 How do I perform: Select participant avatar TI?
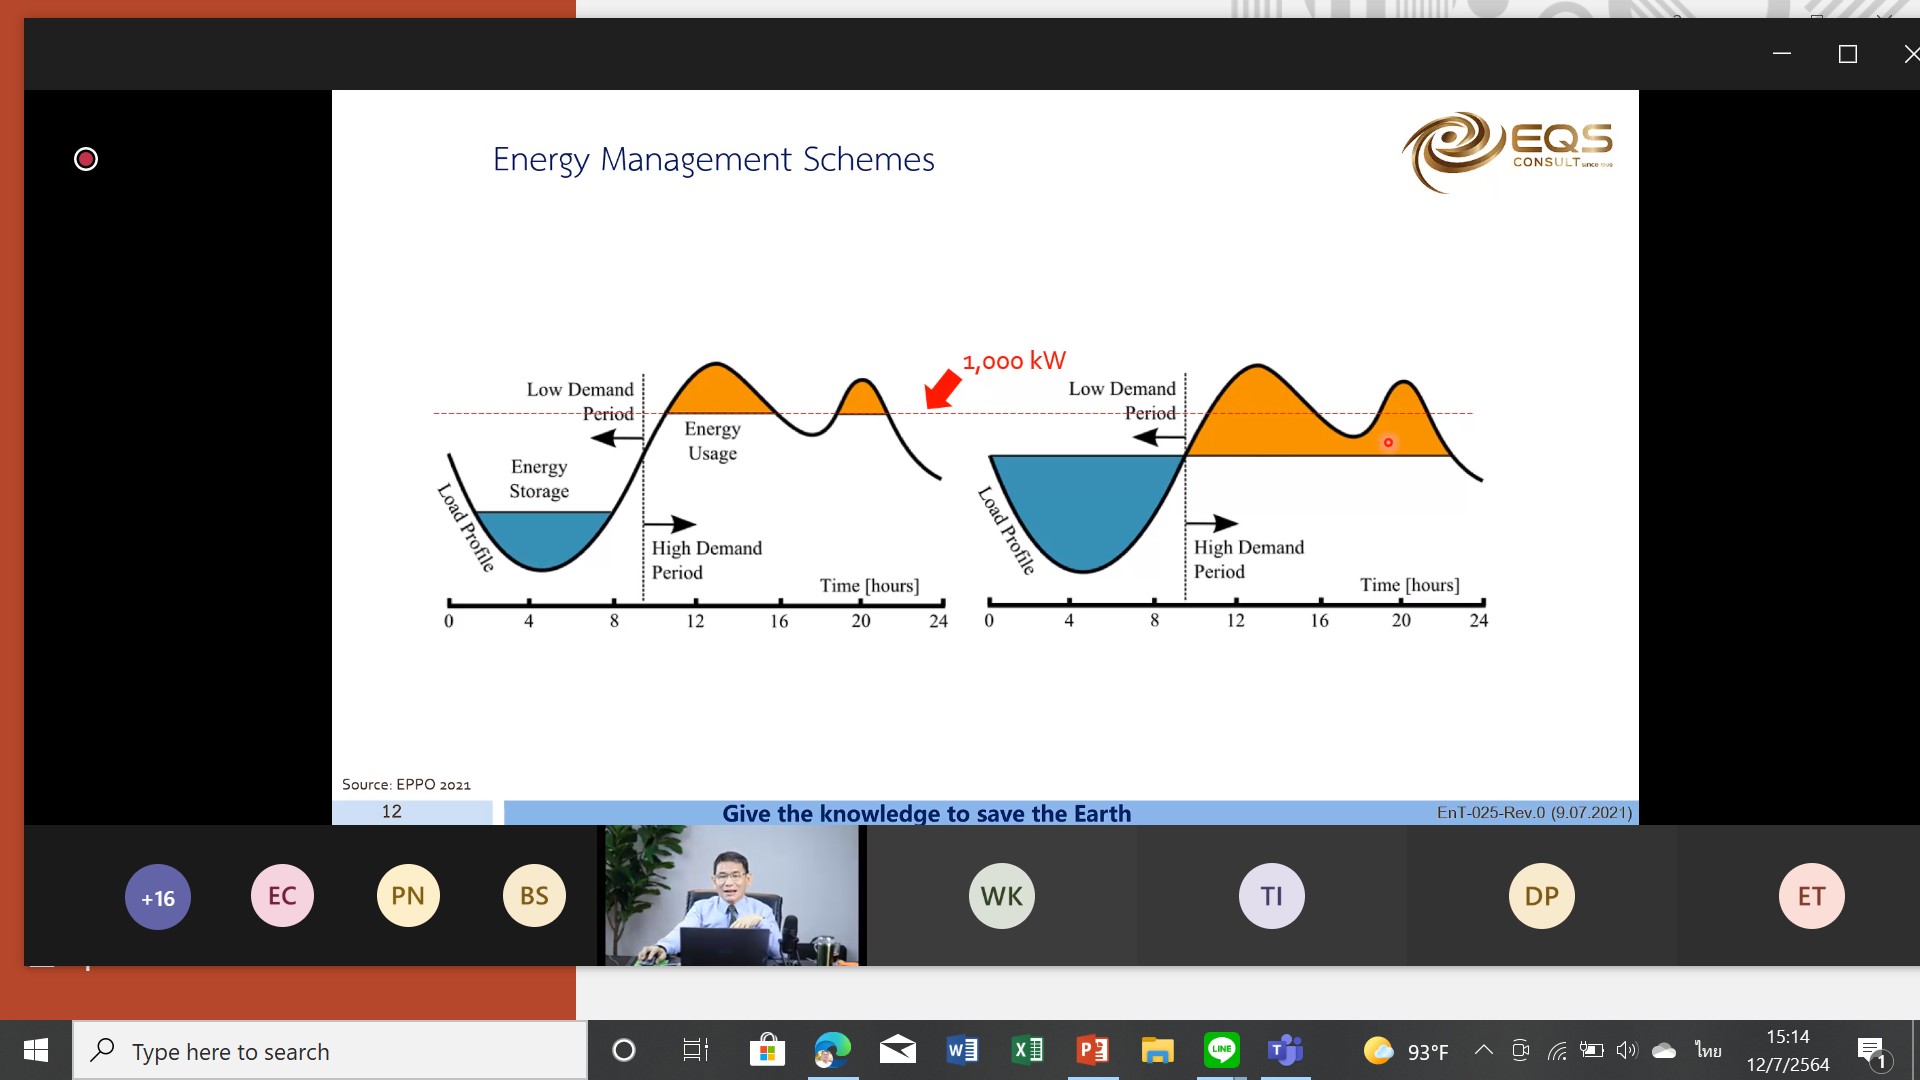(x=1272, y=896)
